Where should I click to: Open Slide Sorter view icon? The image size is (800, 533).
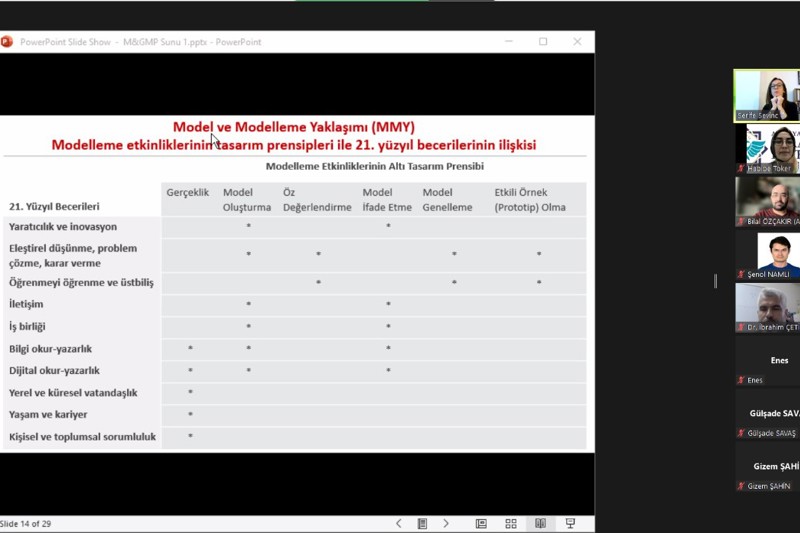tap(510, 523)
